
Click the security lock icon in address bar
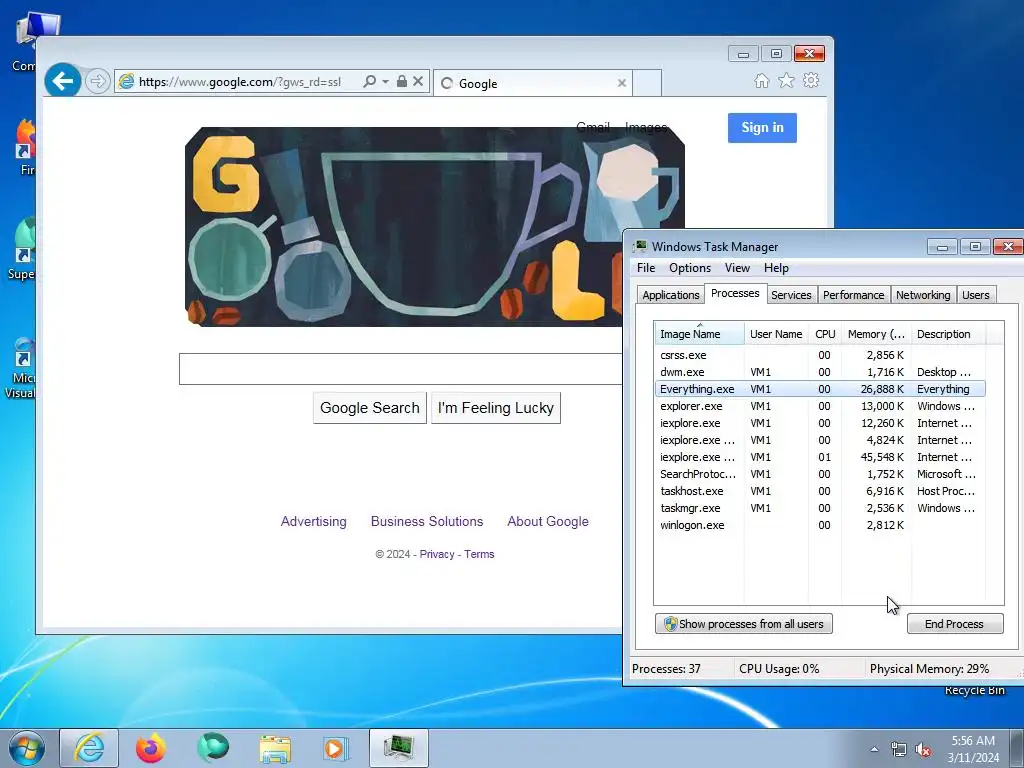coord(402,82)
